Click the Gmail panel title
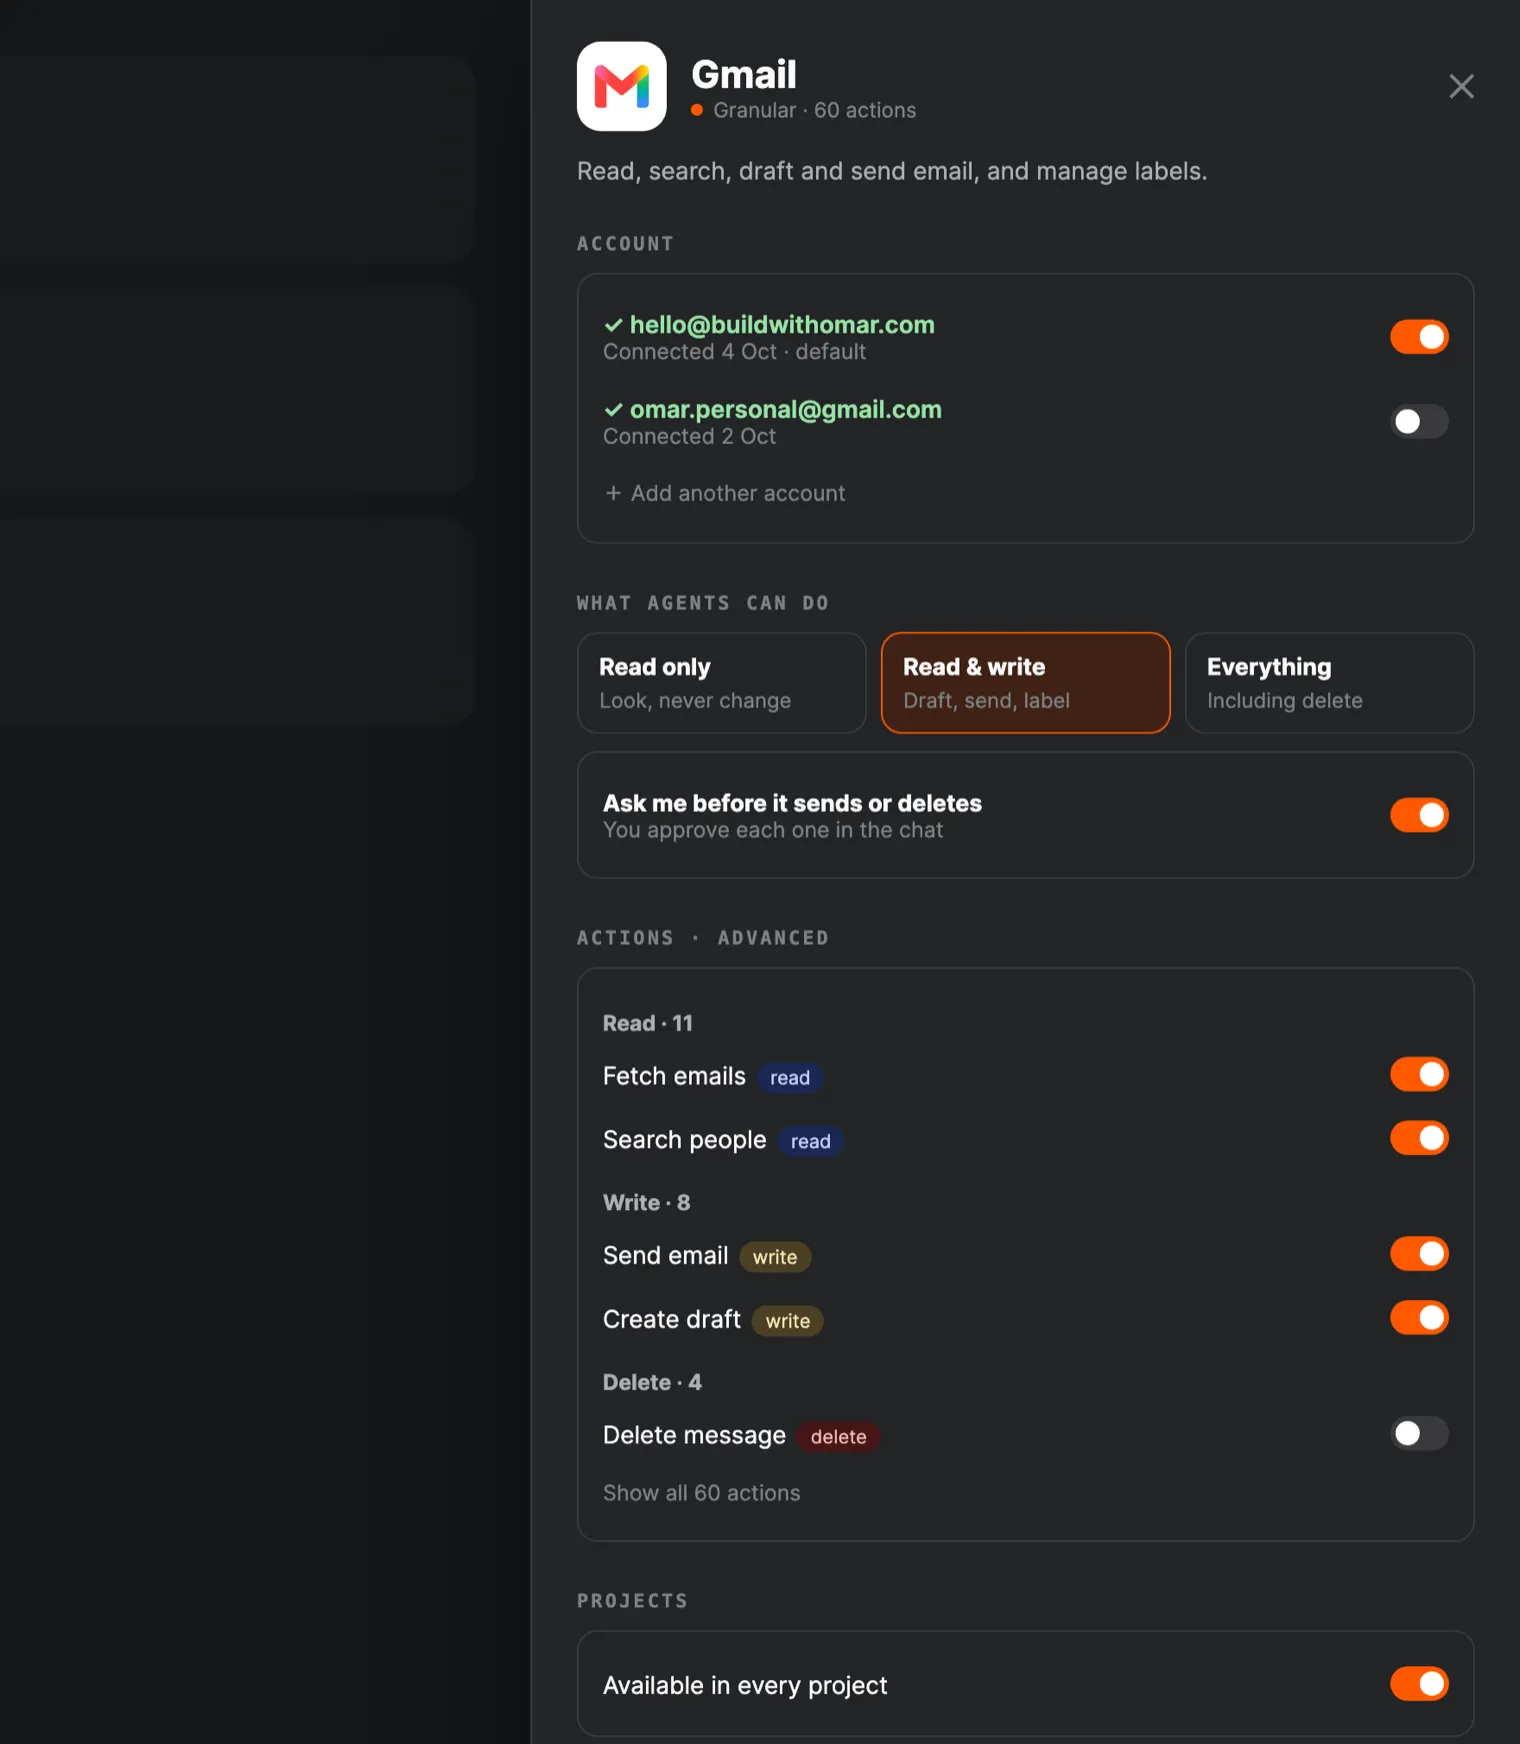Image resolution: width=1520 pixels, height=1744 pixels. (x=744, y=74)
